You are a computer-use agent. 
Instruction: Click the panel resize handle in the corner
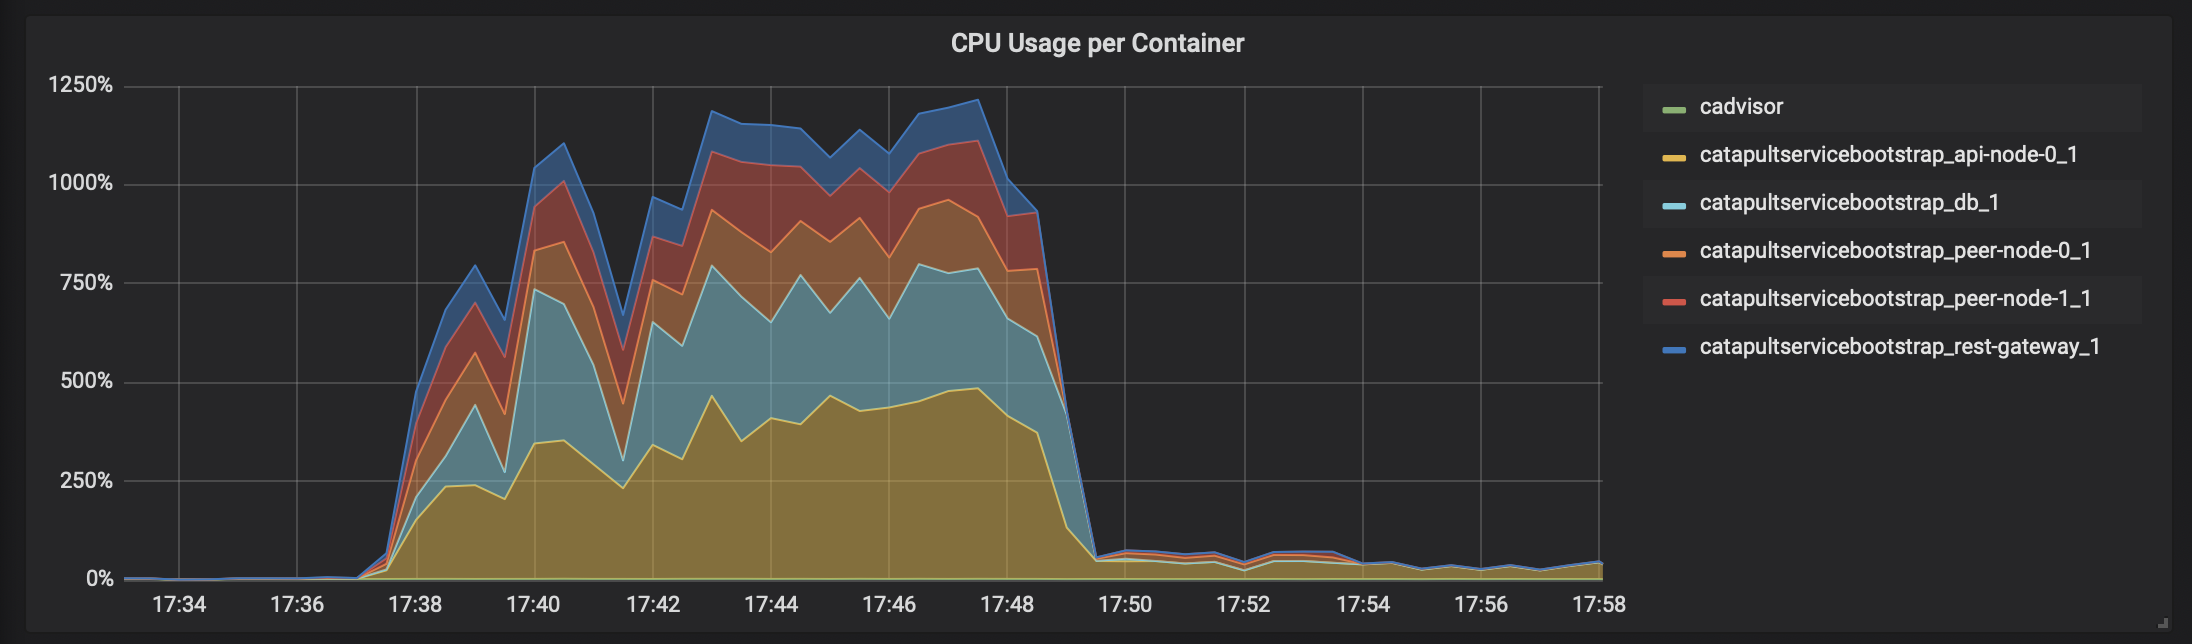[x=2163, y=623]
